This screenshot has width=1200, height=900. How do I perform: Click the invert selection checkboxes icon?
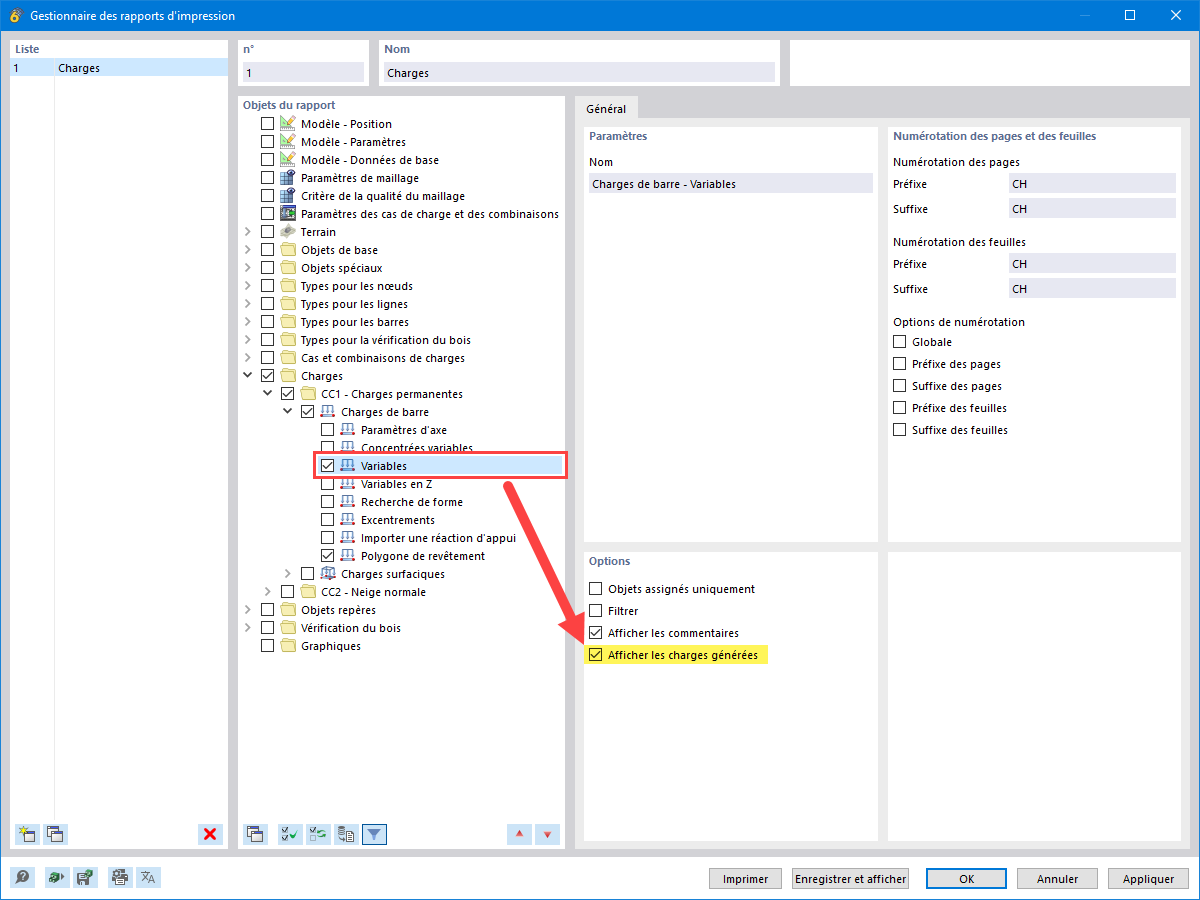click(318, 834)
